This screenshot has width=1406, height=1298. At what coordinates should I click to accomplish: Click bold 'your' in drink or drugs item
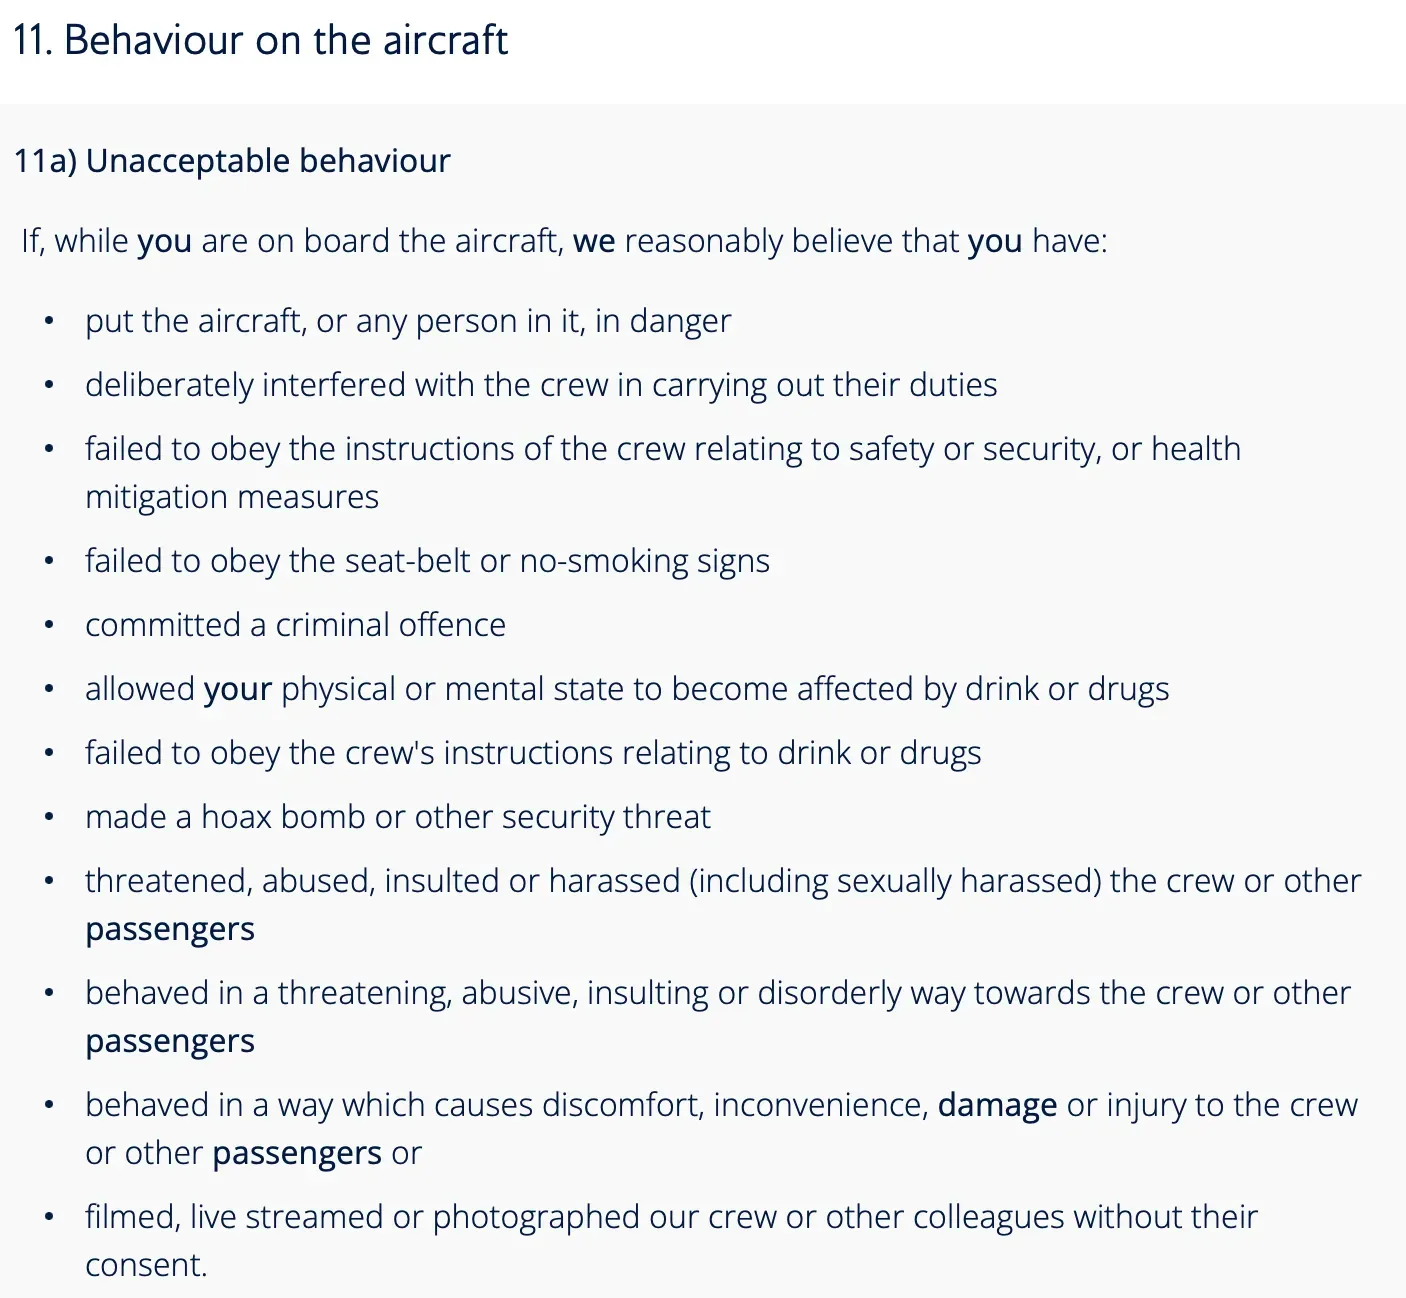point(238,689)
